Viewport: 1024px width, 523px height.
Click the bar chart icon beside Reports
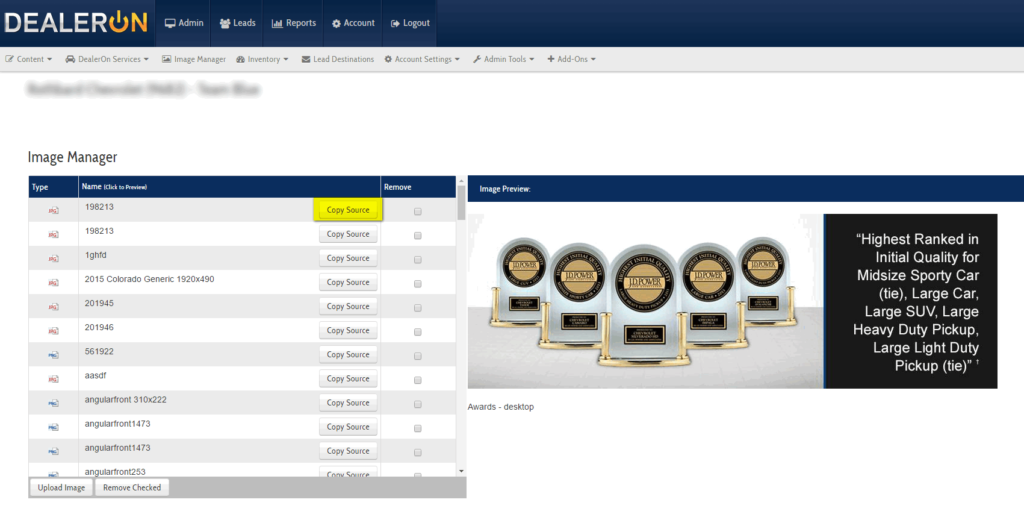[x=277, y=24]
